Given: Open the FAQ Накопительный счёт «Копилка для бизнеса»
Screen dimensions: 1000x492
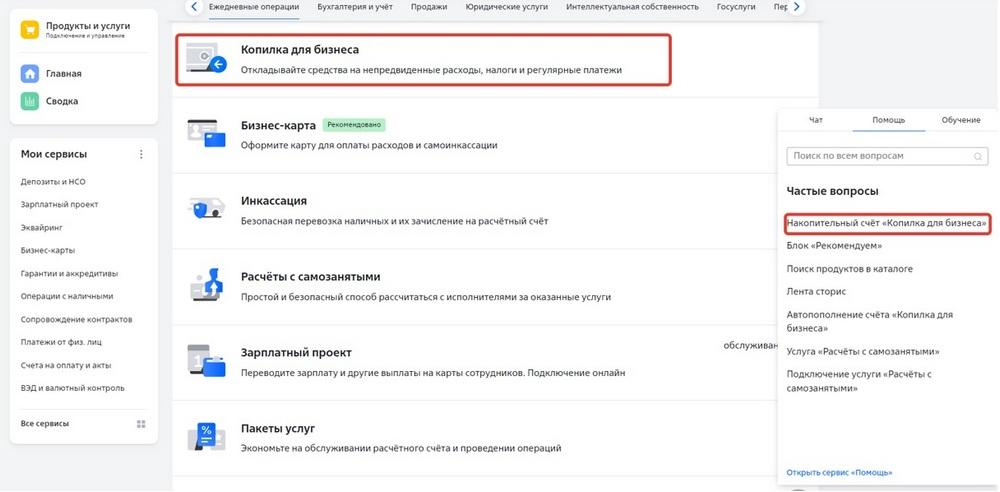Looking at the screenshot, I should [x=887, y=223].
